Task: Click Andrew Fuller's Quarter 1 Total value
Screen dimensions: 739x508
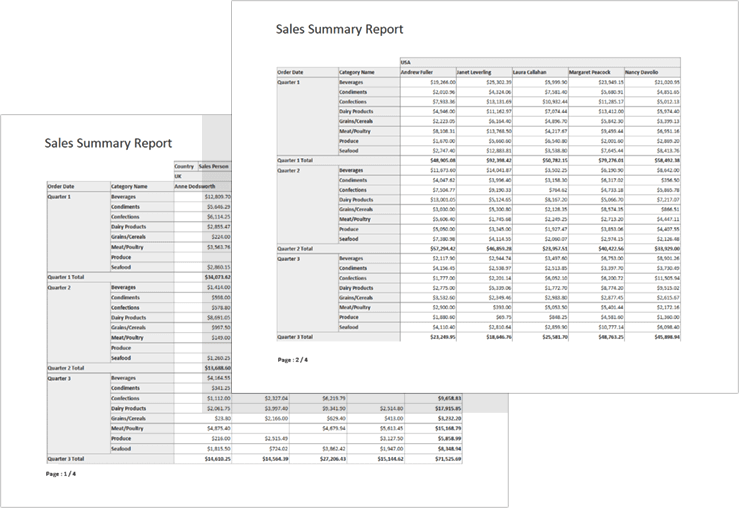Action: click(443, 160)
